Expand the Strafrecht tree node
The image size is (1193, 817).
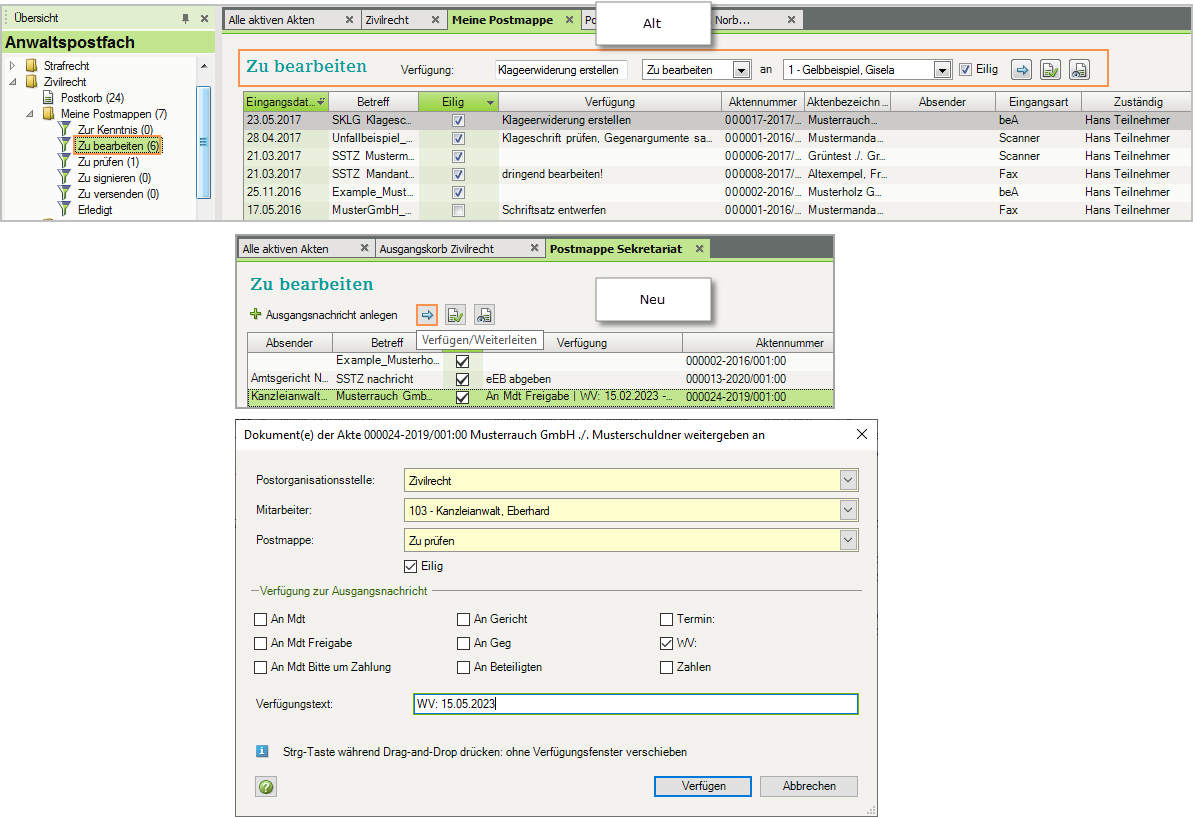point(13,66)
